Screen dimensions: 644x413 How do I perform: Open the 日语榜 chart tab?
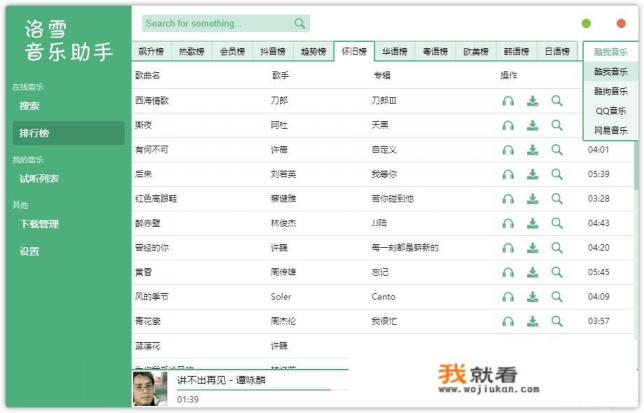tap(557, 51)
